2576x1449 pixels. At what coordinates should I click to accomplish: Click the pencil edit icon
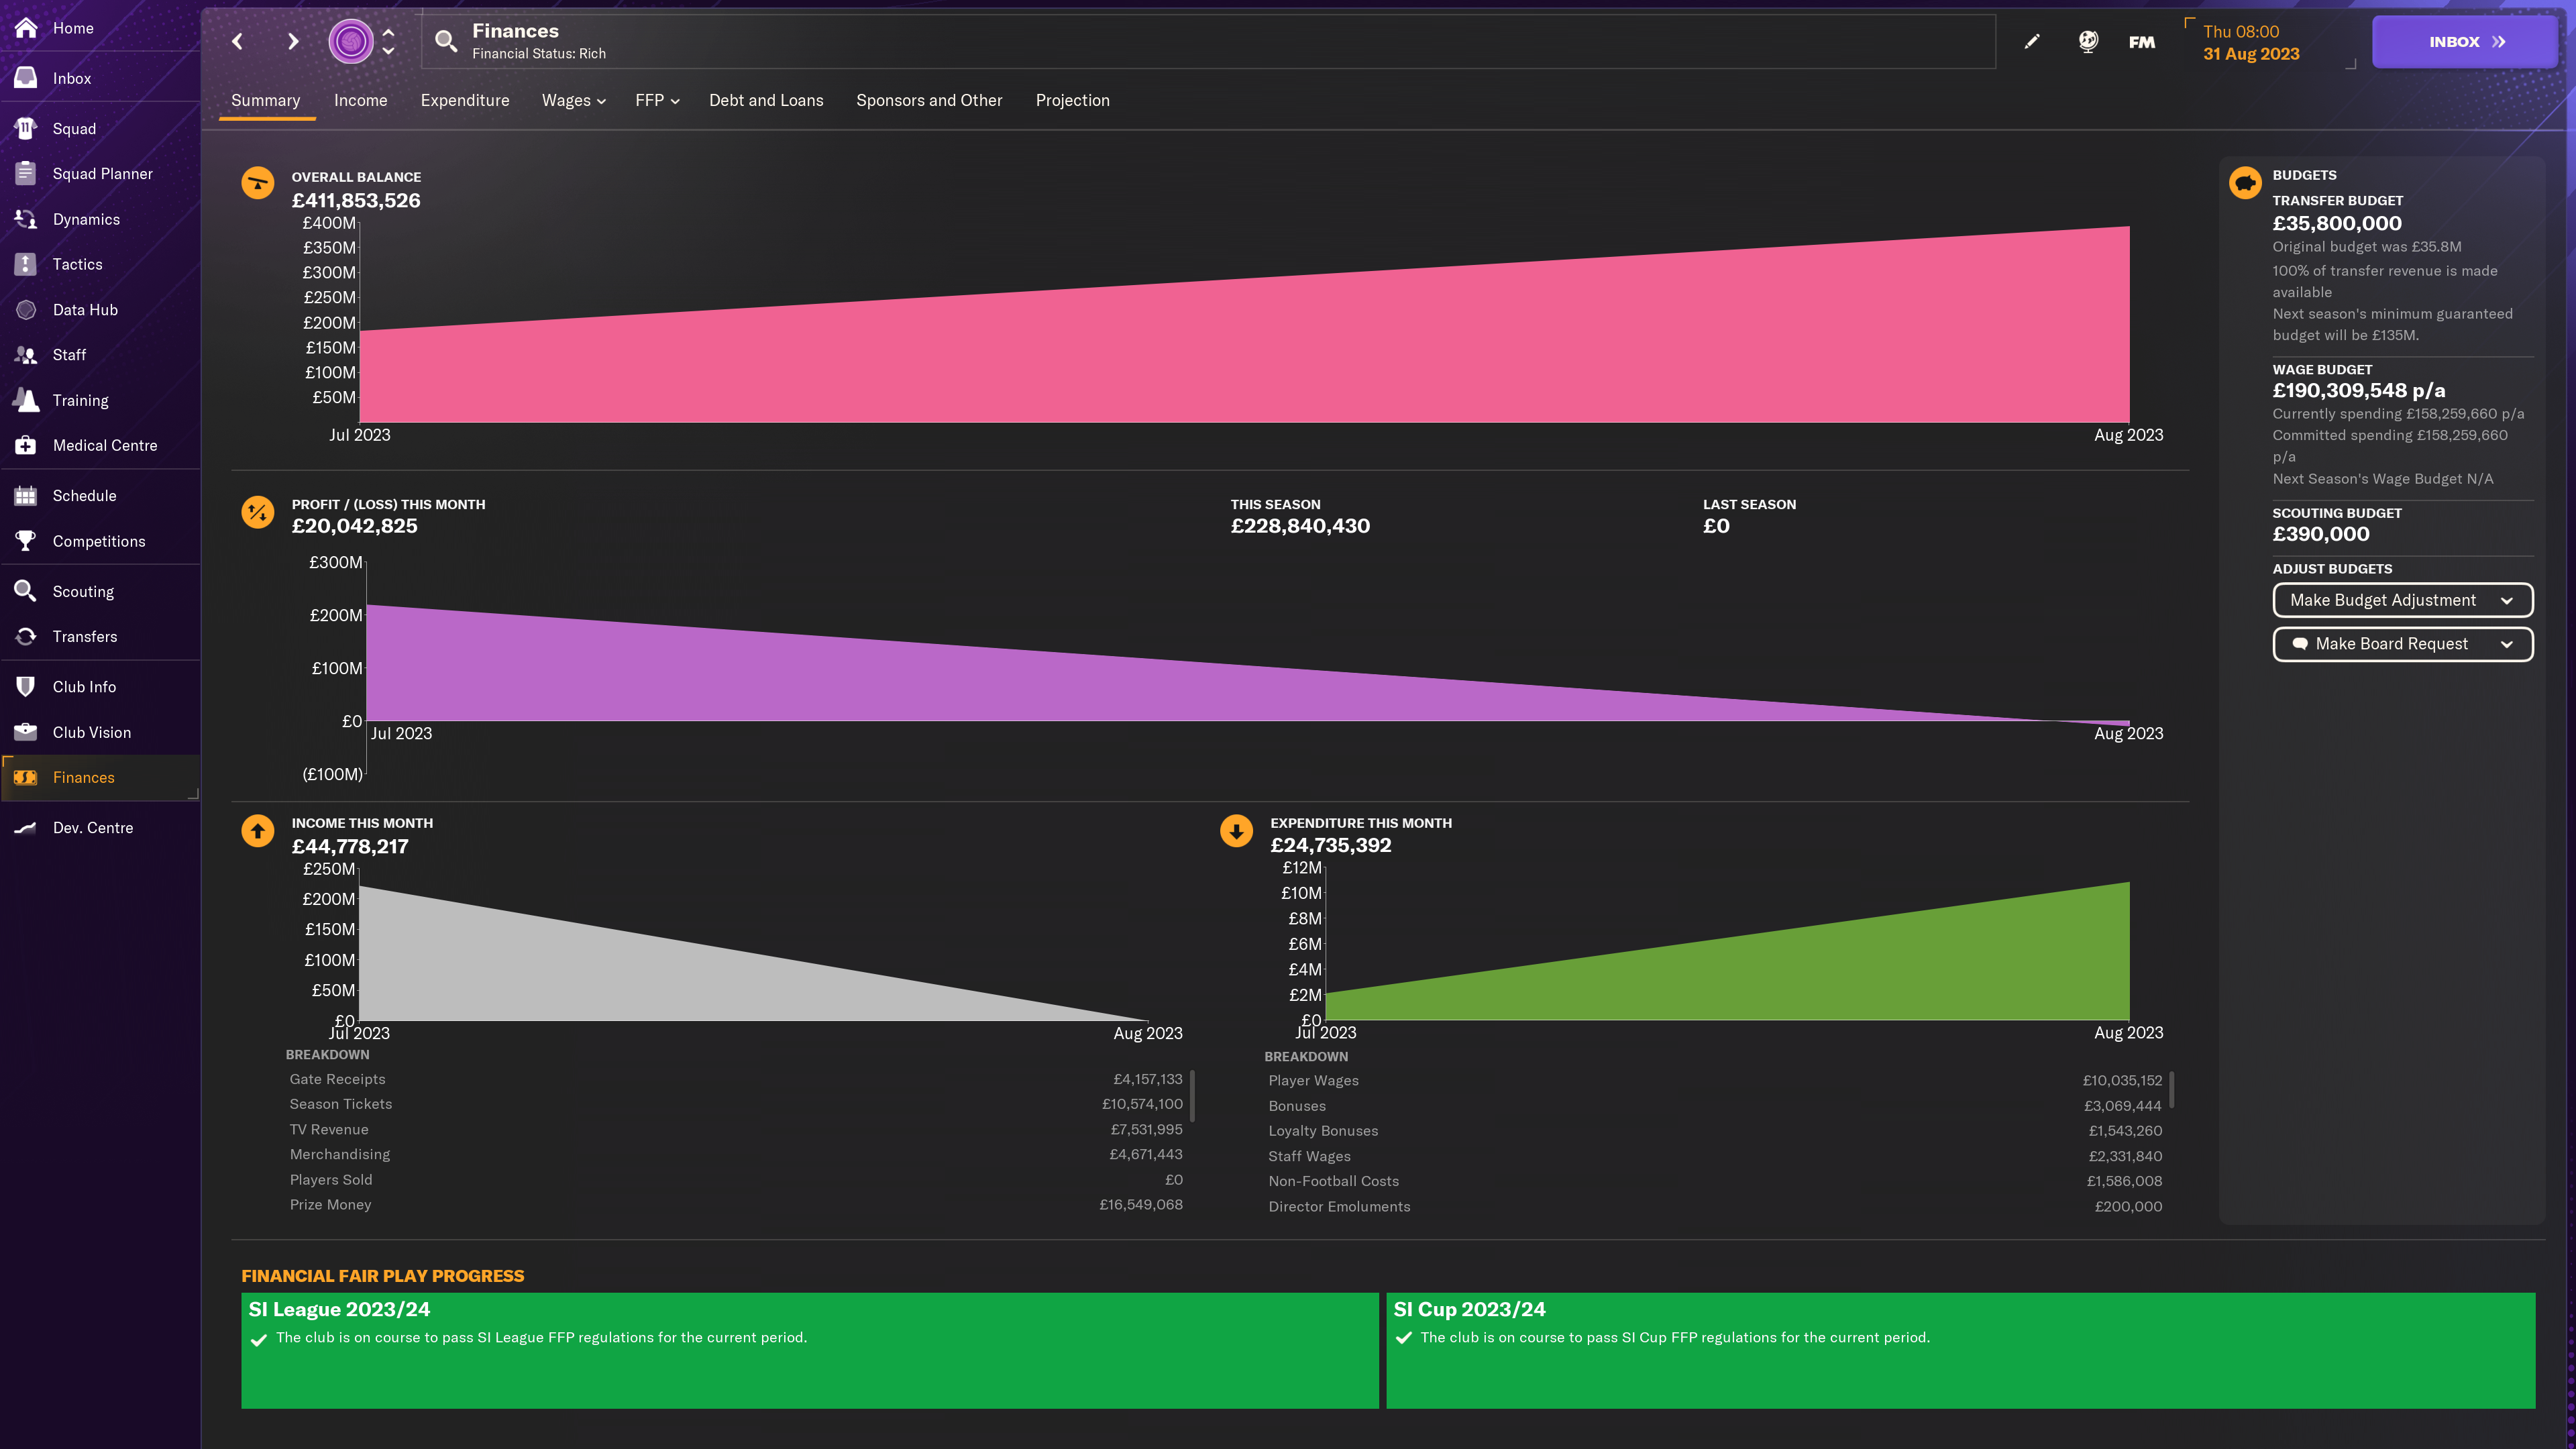pos(2031,41)
